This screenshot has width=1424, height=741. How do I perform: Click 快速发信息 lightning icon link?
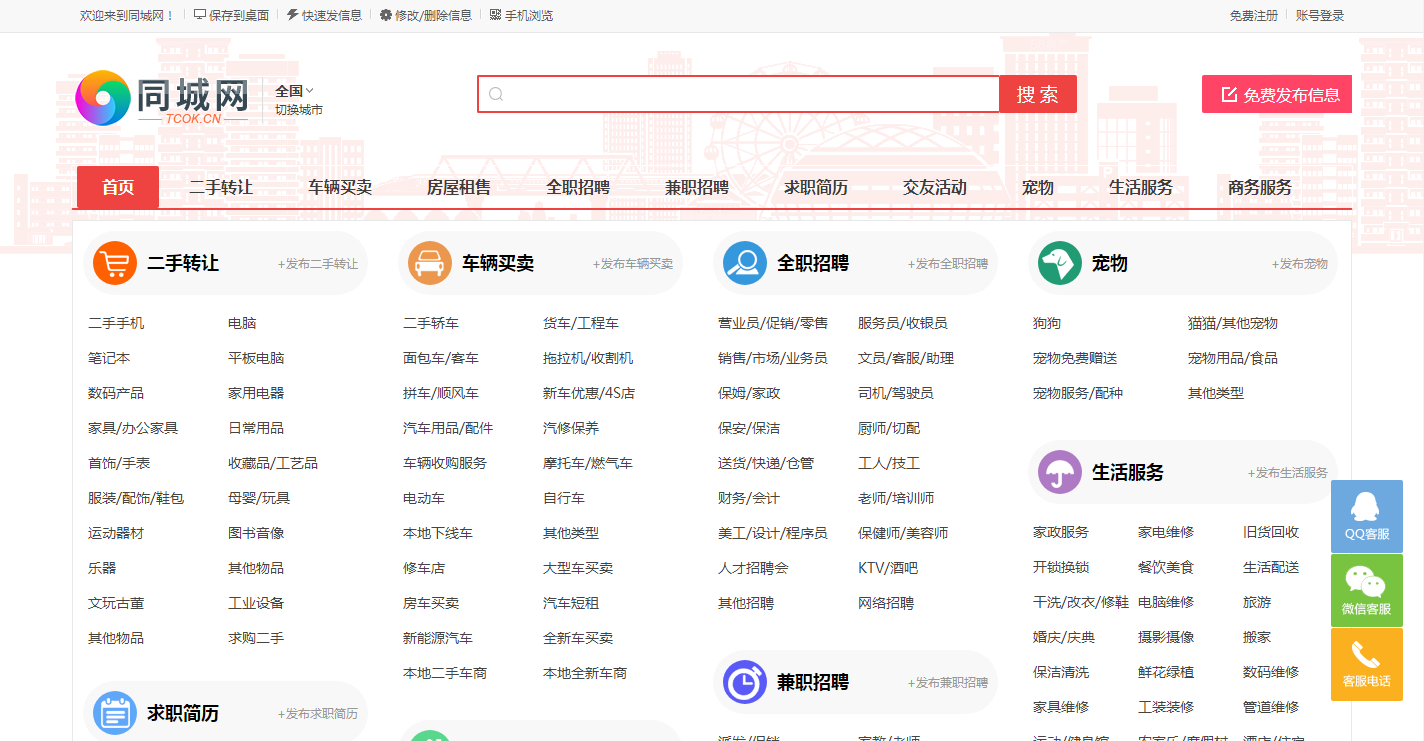(x=324, y=15)
